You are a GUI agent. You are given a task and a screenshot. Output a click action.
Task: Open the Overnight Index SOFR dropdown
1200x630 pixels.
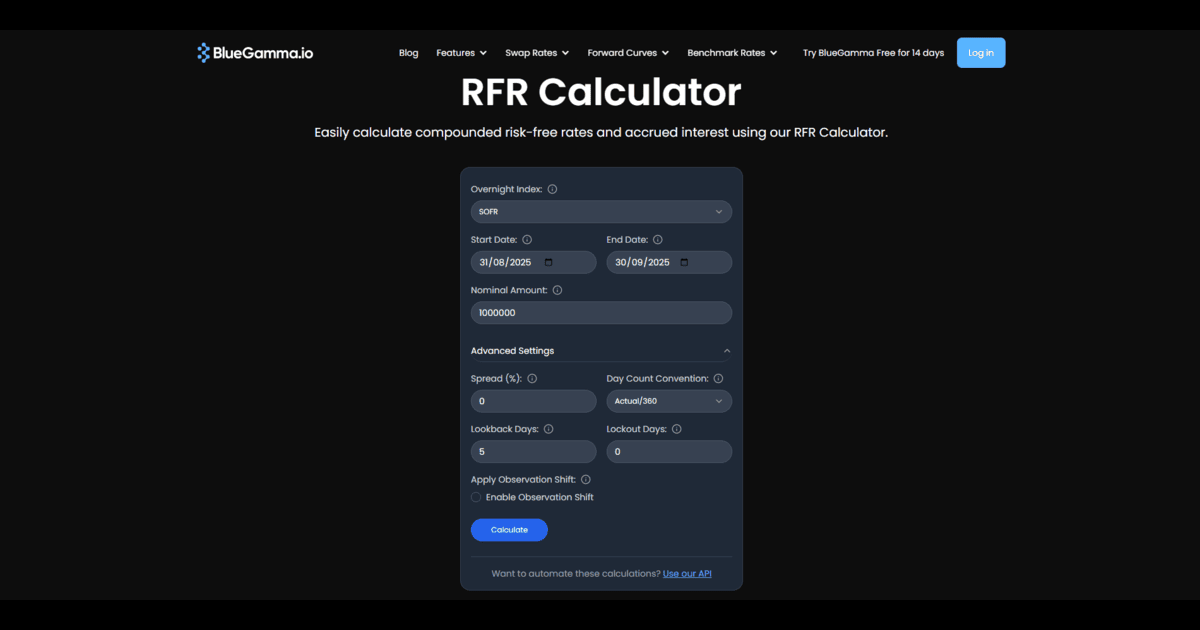pyautogui.click(x=601, y=212)
